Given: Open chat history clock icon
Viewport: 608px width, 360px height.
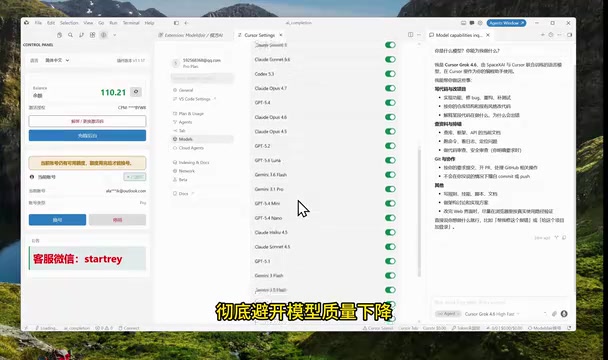Looking at the screenshot, I should click(551, 35).
